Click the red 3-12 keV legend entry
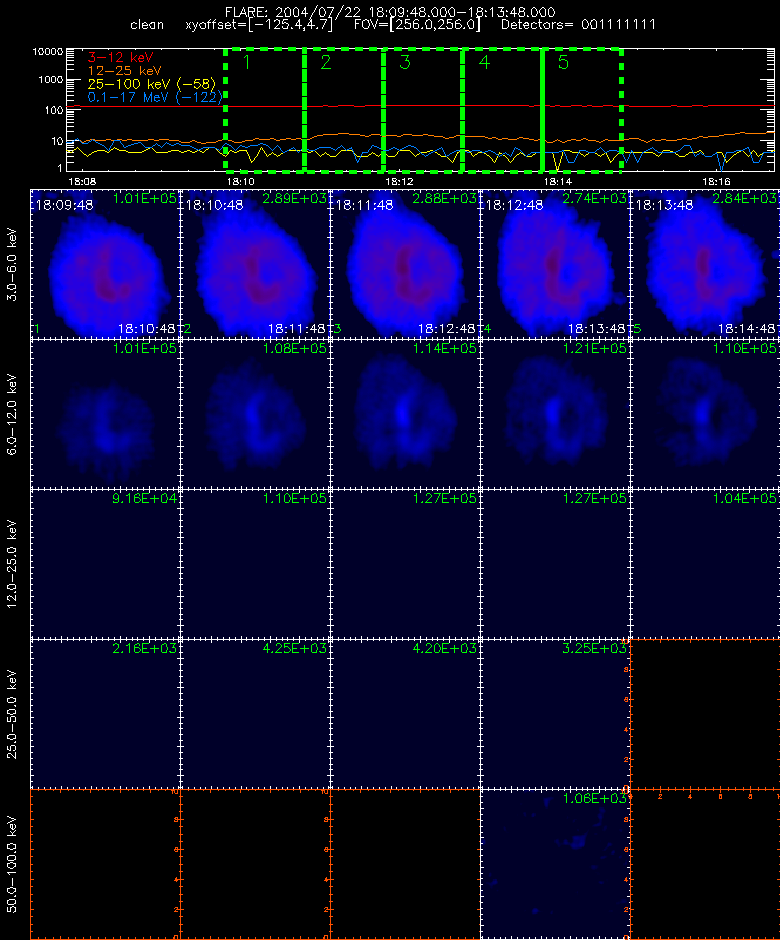 (x=121, y=58)
